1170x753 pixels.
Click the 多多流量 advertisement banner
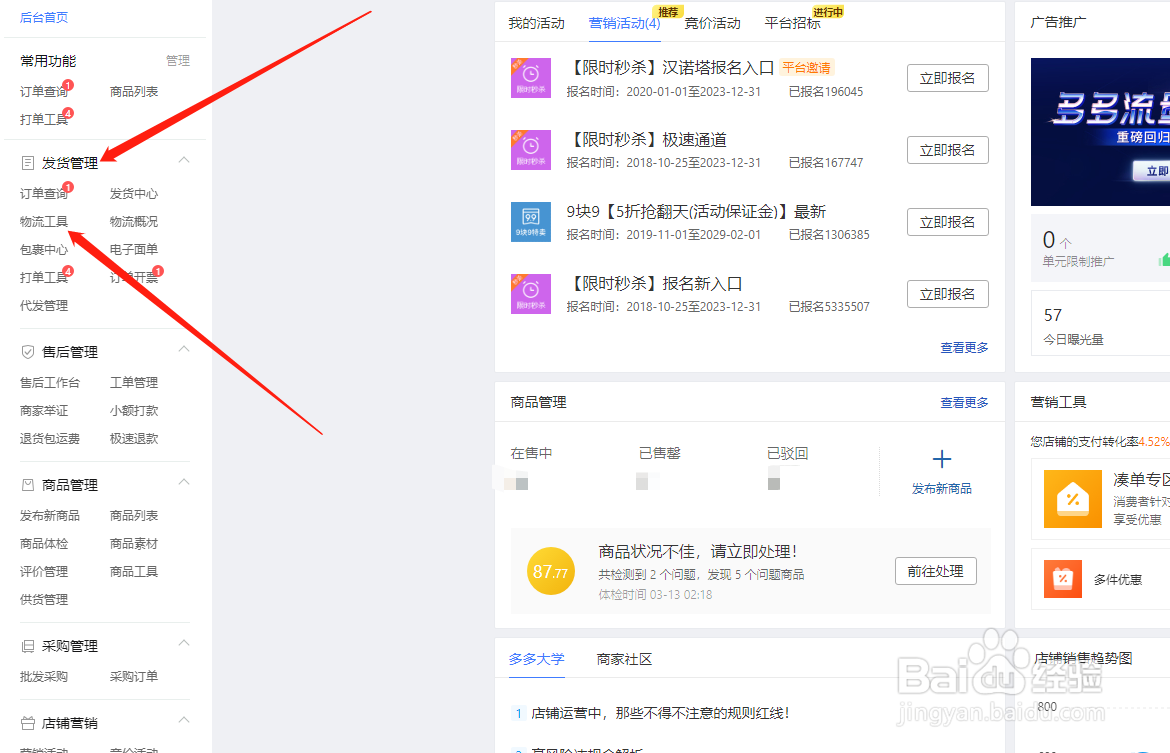pos(1100,131)
